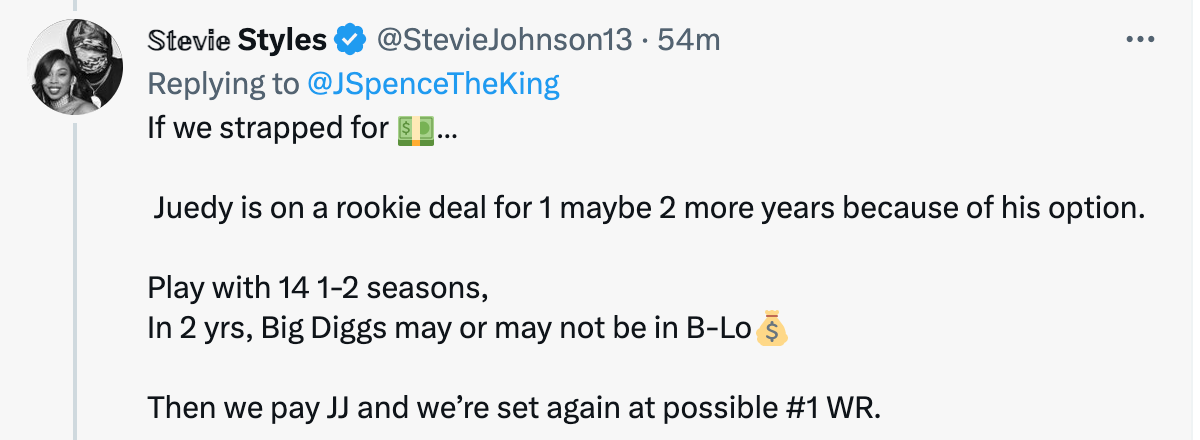Image resolution: width=1200 pixels, height=440 pixels.
Task: Click the "Replying to" label text
Action: [x=222, y=84]
